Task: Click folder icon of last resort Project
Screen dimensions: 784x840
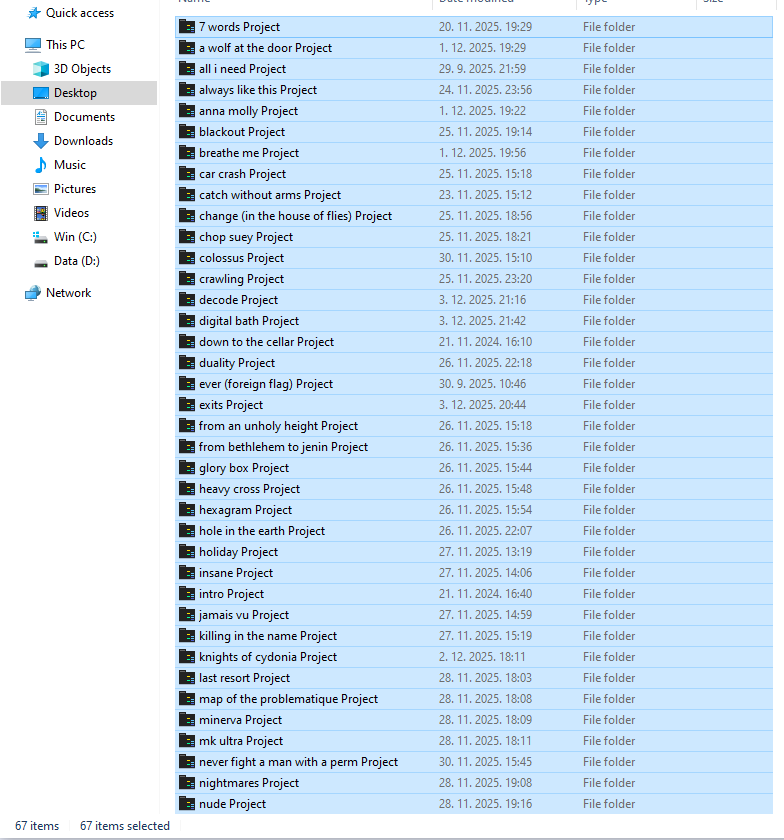Action: (187, 678)
